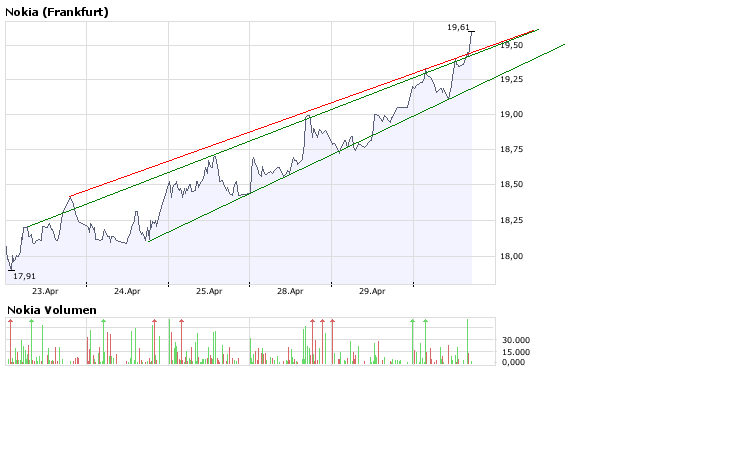Click the 19,00 price axis label
Viewport: 738px width, 475px height.
[x=512, y=114]
